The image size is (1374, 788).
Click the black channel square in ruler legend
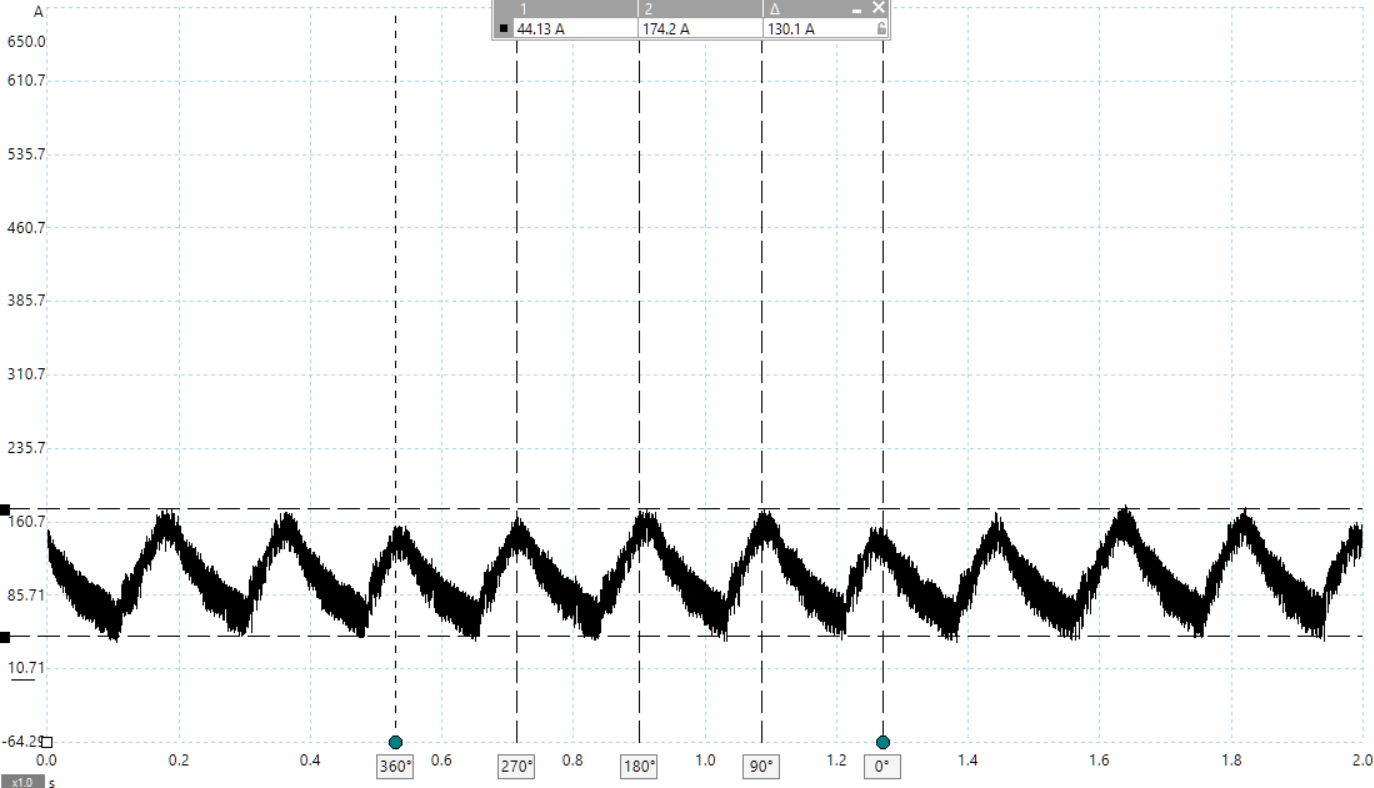[x=503, y=29]
